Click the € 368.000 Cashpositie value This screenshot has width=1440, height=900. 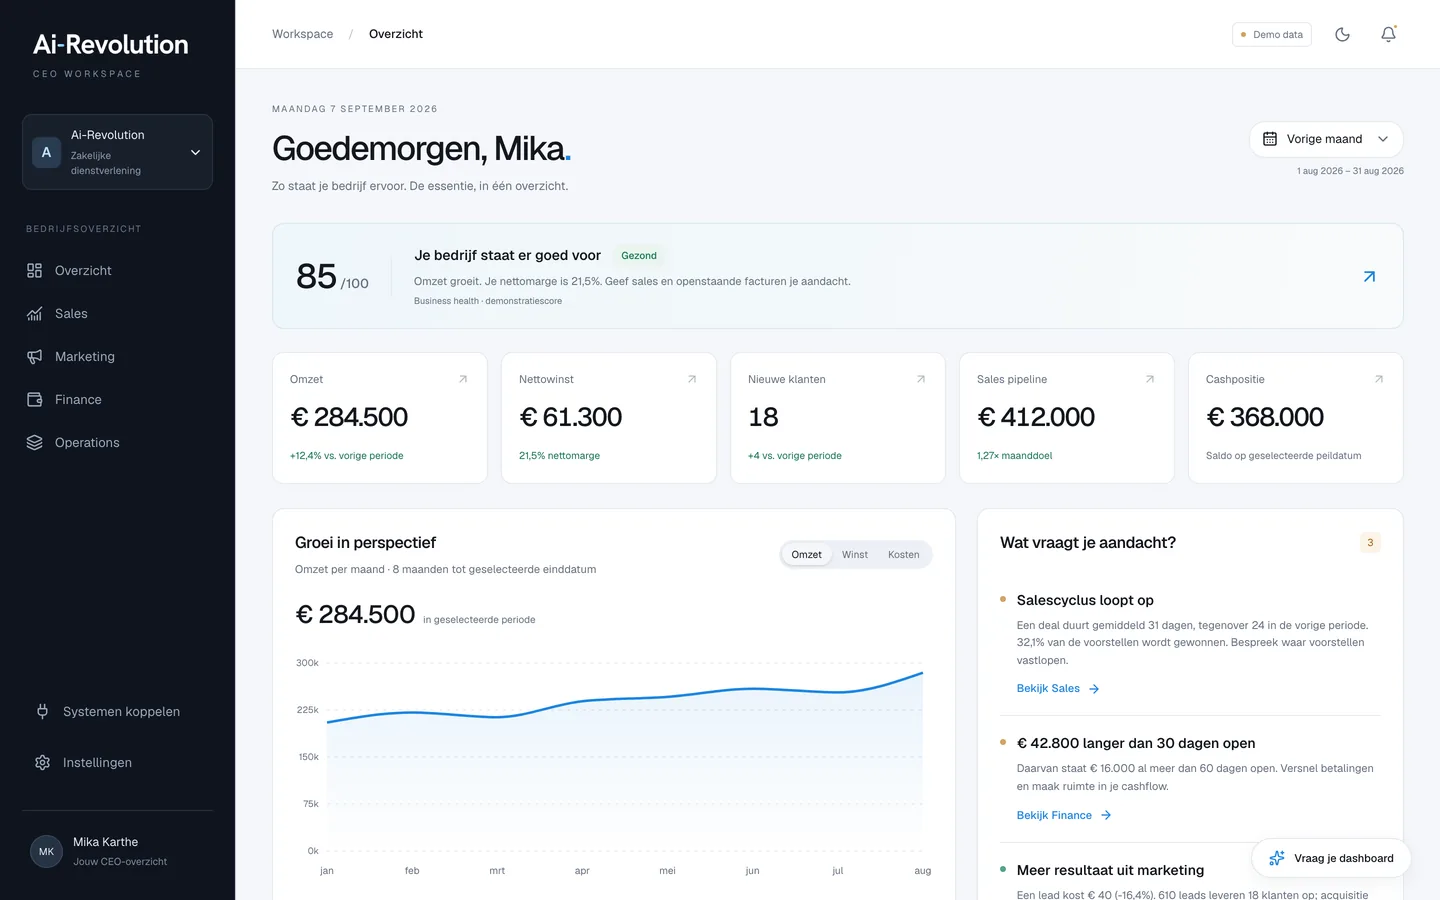point(1265,417)
